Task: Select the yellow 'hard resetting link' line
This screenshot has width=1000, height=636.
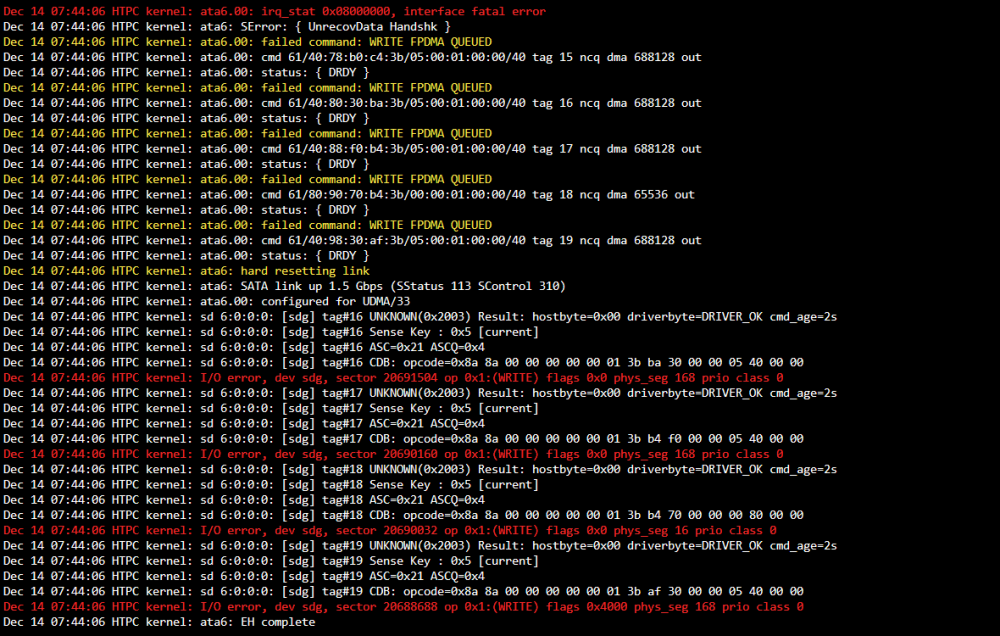Action: [186, 271]
